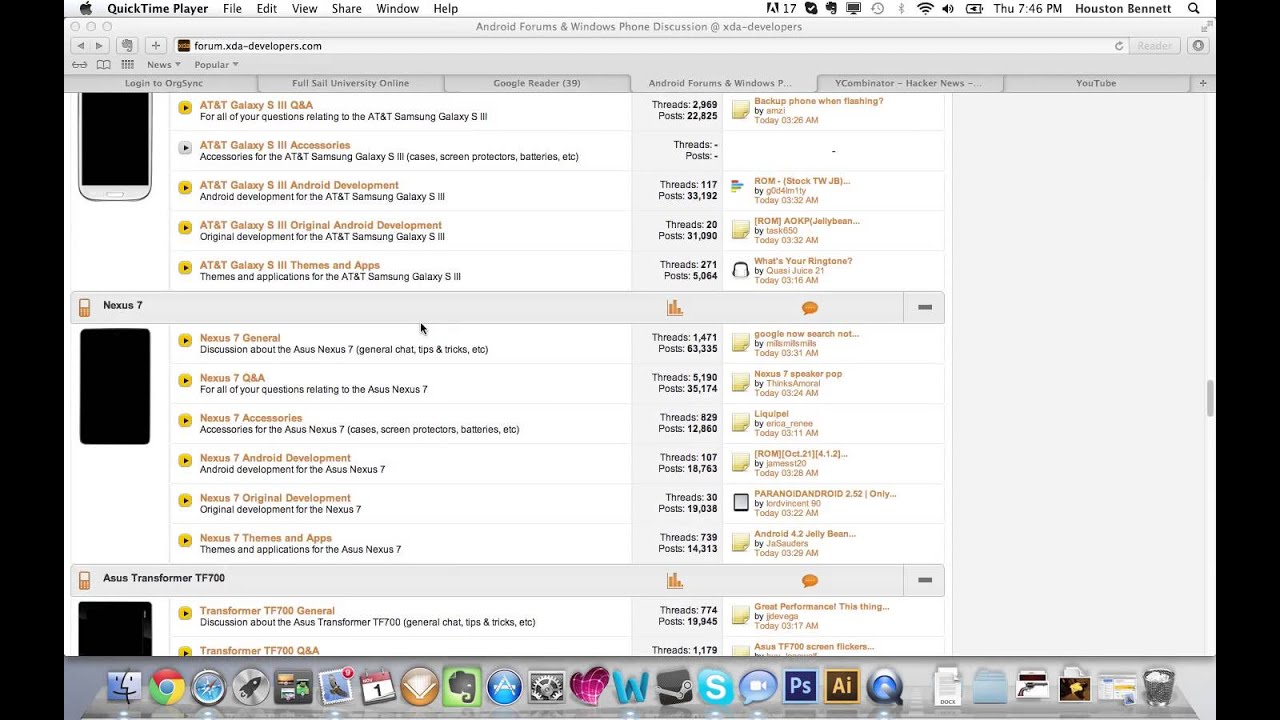Switch to the YouTube tab
Image resolution: width=1280 pixels, height=720 pixels.
tap(1096, 83)
